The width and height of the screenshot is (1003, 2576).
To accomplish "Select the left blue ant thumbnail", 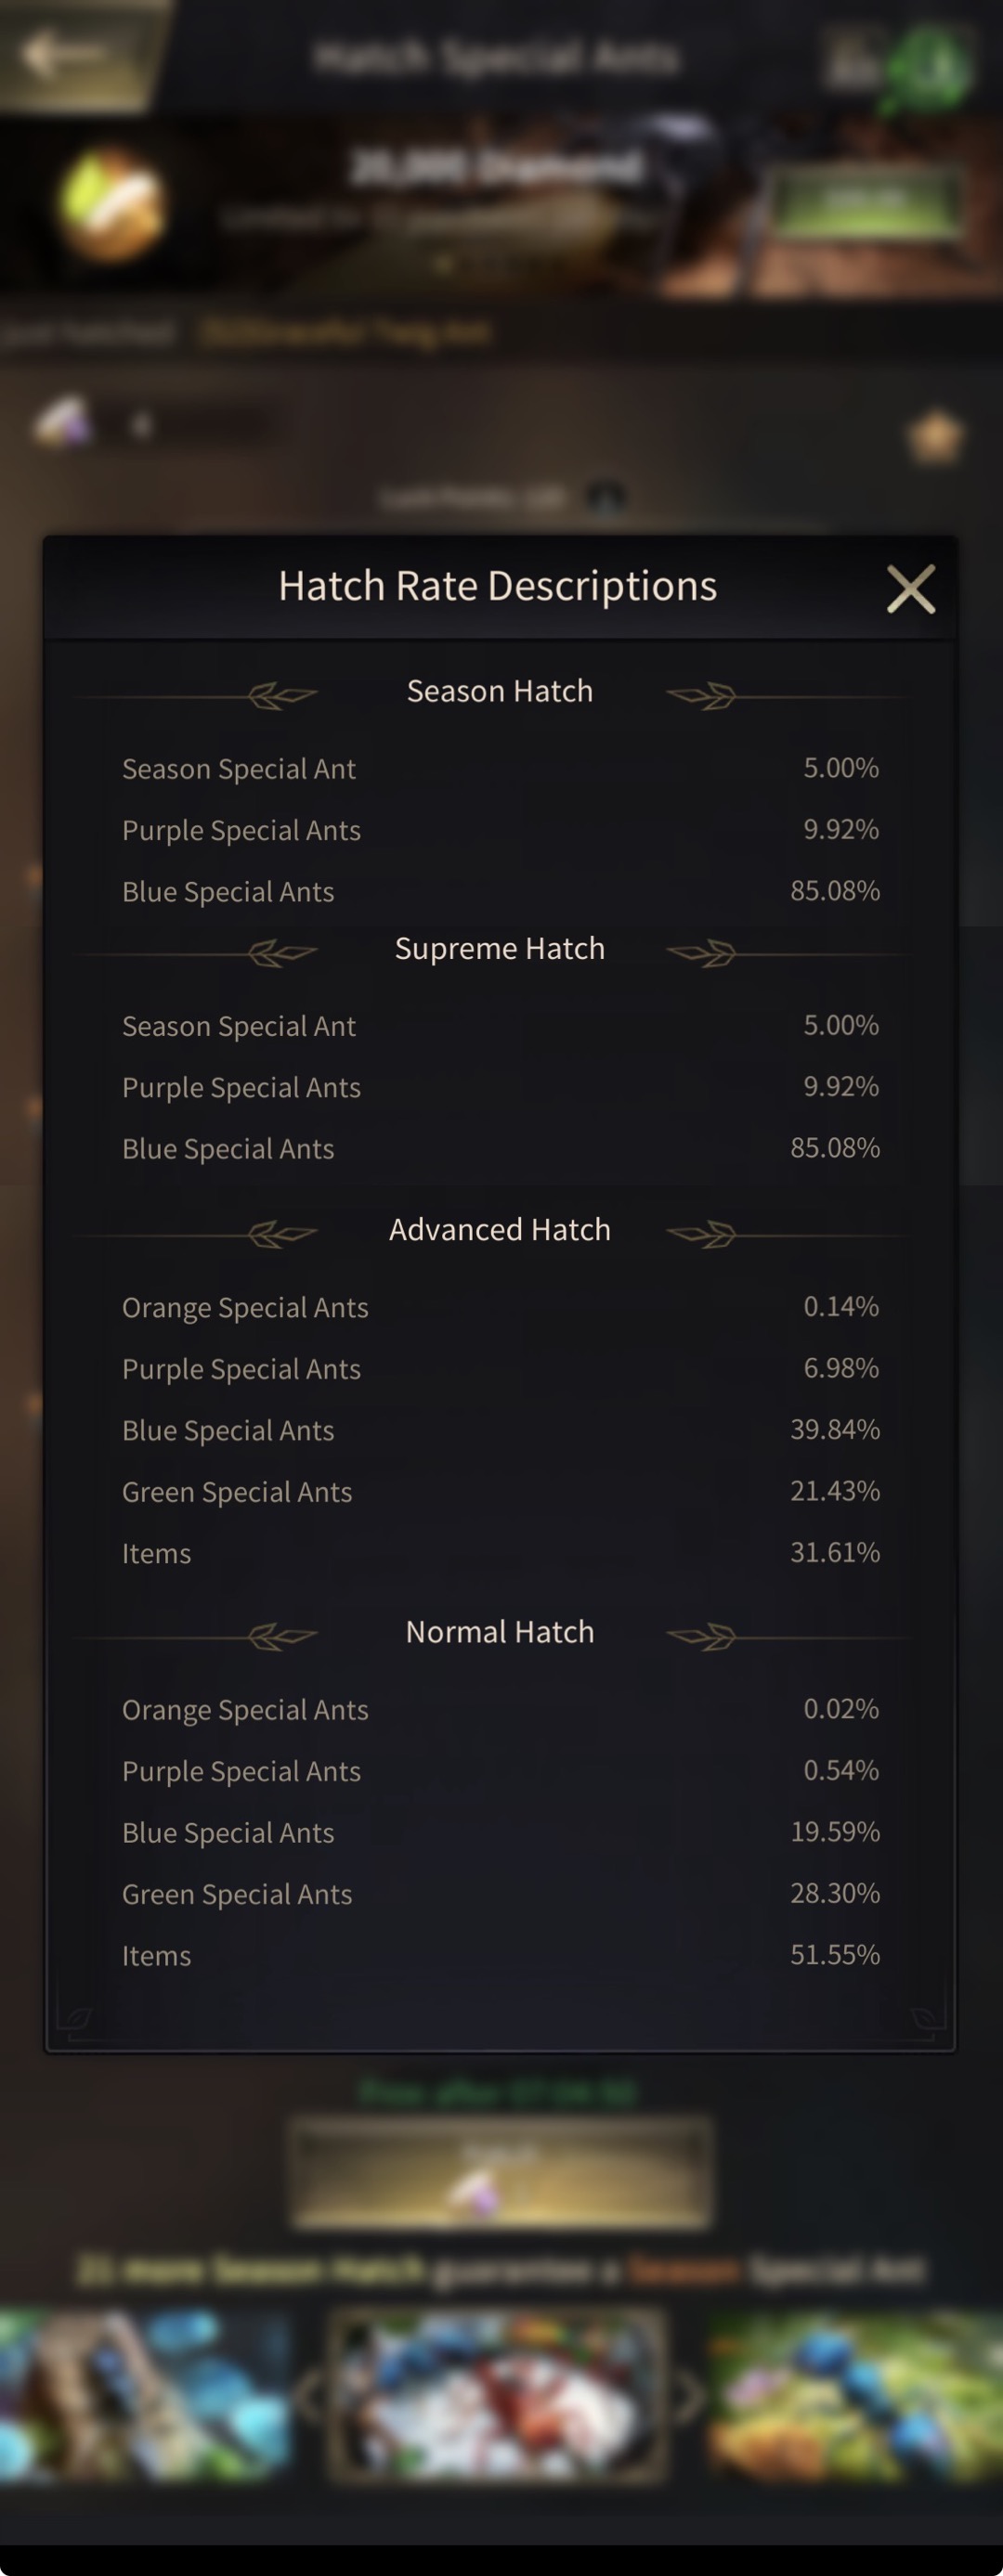I will [x=146, y=2396].
